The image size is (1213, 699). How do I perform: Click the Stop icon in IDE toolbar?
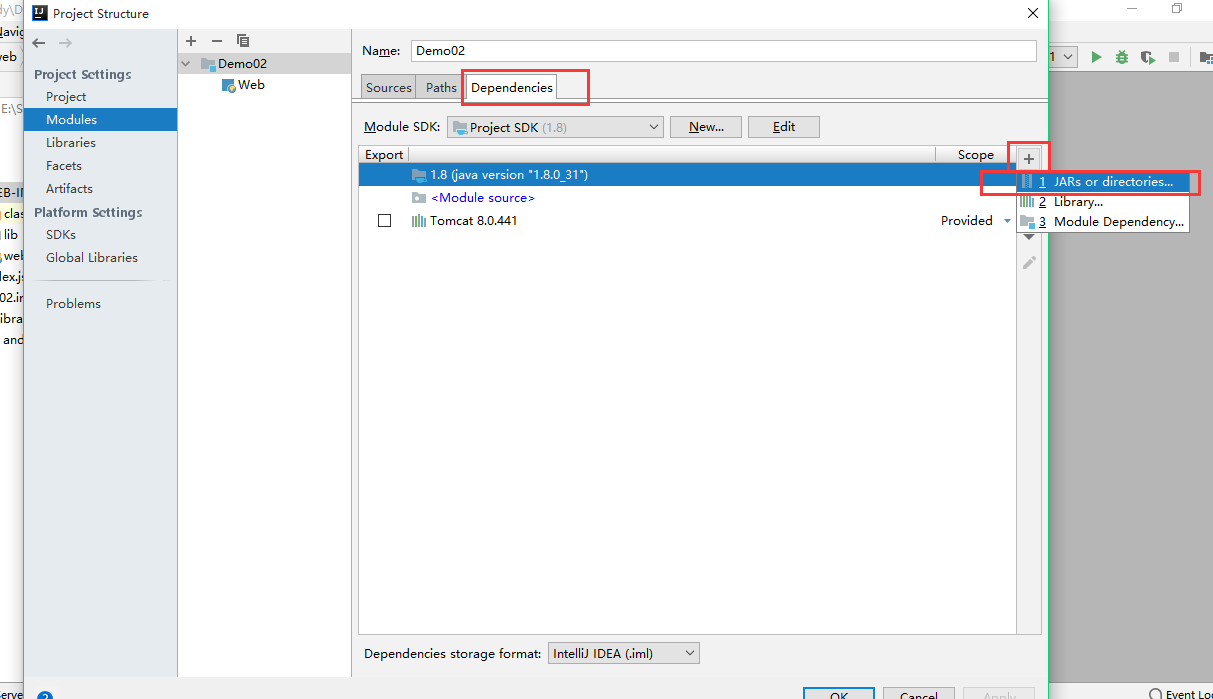[1174, 58]
